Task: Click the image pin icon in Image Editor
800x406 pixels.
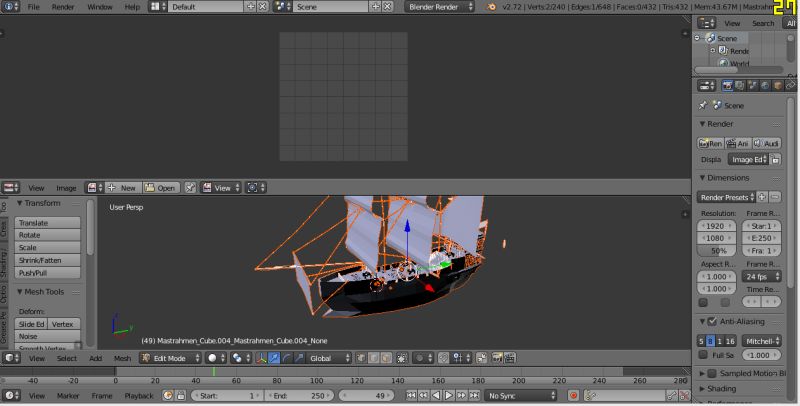Action: [x=190, y=188]
